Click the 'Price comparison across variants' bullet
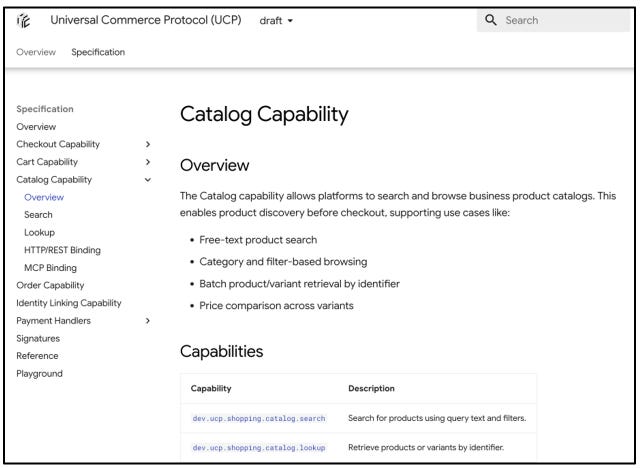Image resolution: width=641 pixels, height=468 pixels. (x=276, y=306)
